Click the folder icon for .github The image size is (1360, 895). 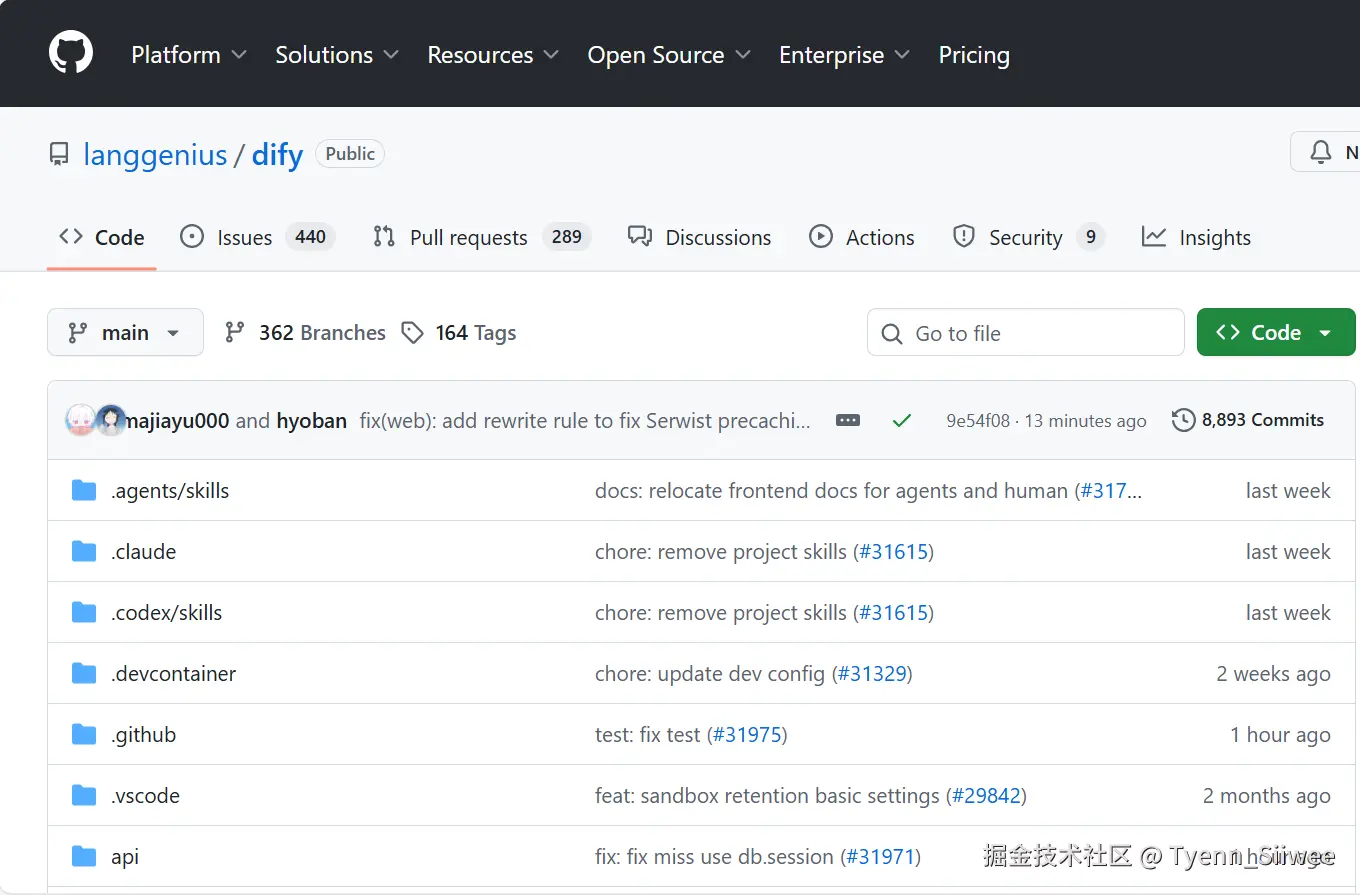coord(84,734)
